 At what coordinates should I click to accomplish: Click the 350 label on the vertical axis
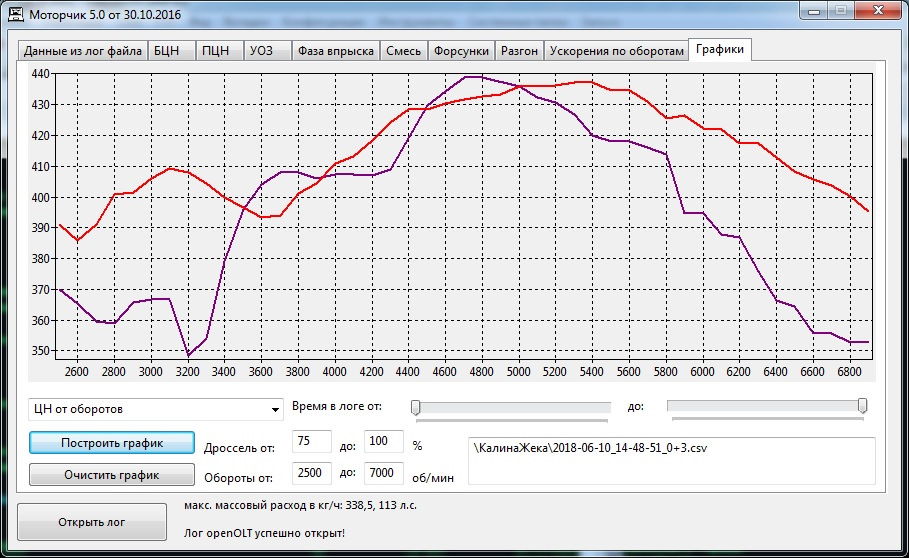(41, 351)
